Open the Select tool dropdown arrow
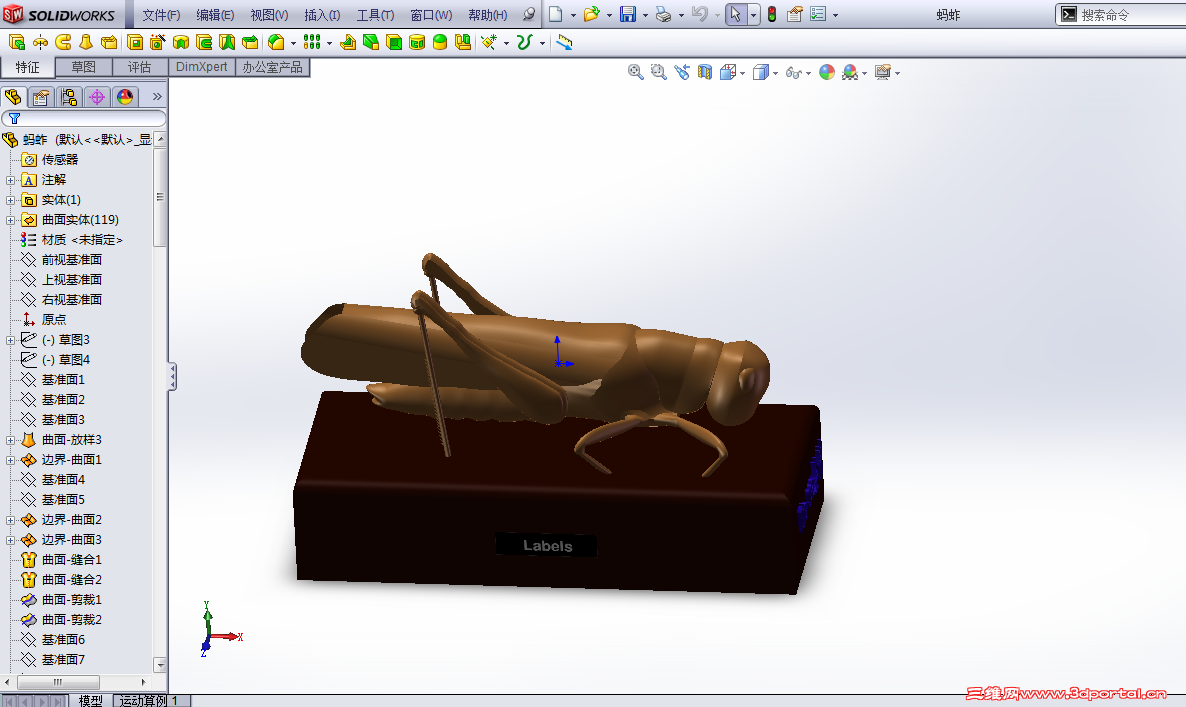 pyautogui.click(x=753, y=15)
